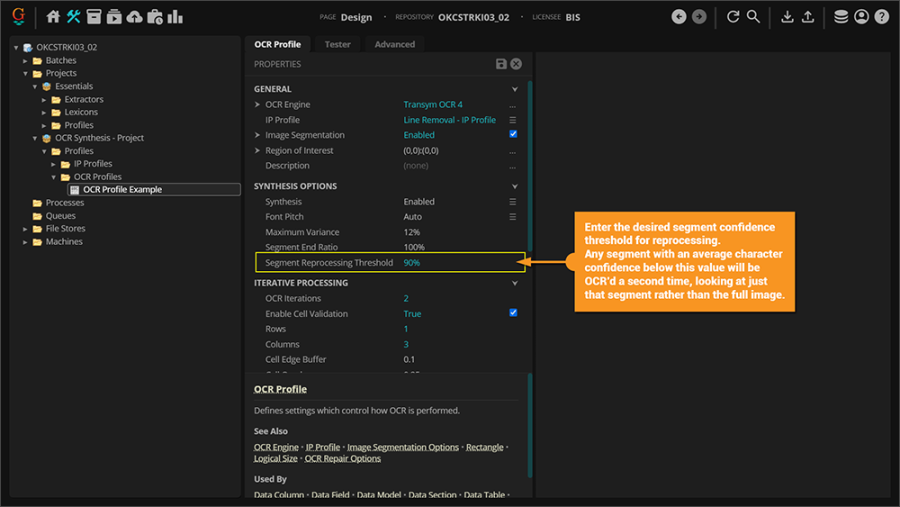Expand the OCR Engine property arrow
This screenshot has height=507, width=900.
tap(257, 105)
